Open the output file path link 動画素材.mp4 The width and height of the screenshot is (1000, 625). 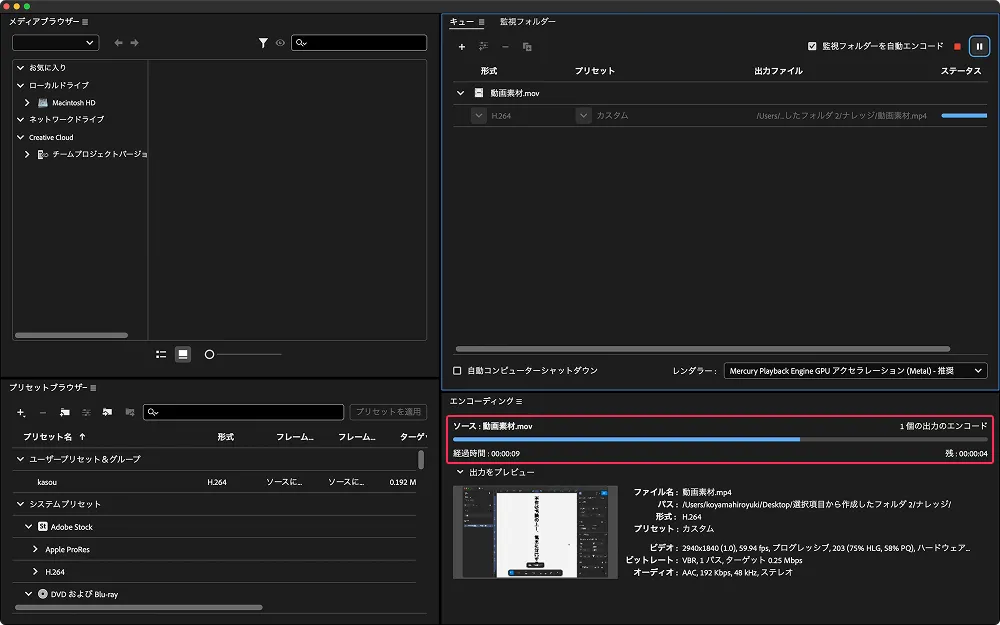click(x=841, y=116)
